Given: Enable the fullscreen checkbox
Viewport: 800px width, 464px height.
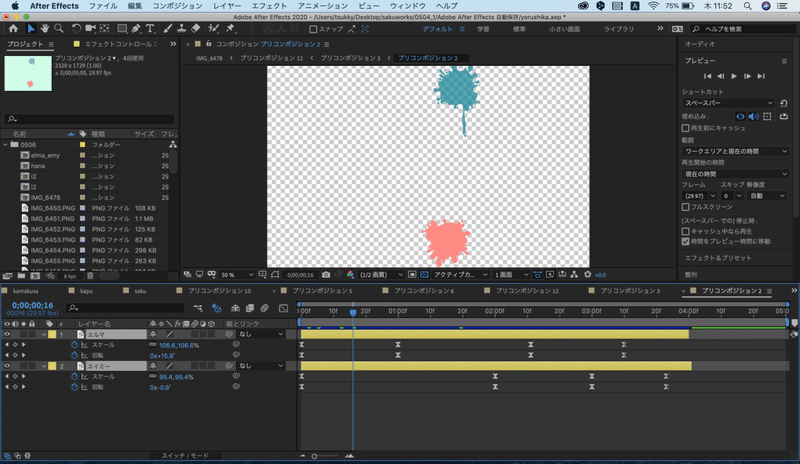Looking at the screenshot, I should pos(686,207).
